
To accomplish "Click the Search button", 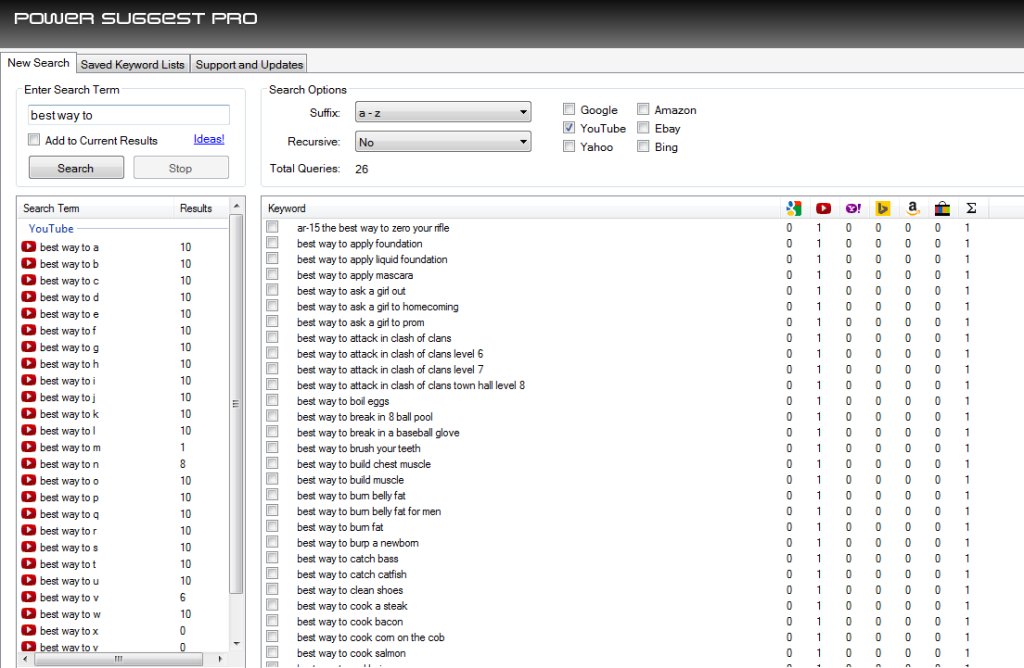I will pos(76,168).
